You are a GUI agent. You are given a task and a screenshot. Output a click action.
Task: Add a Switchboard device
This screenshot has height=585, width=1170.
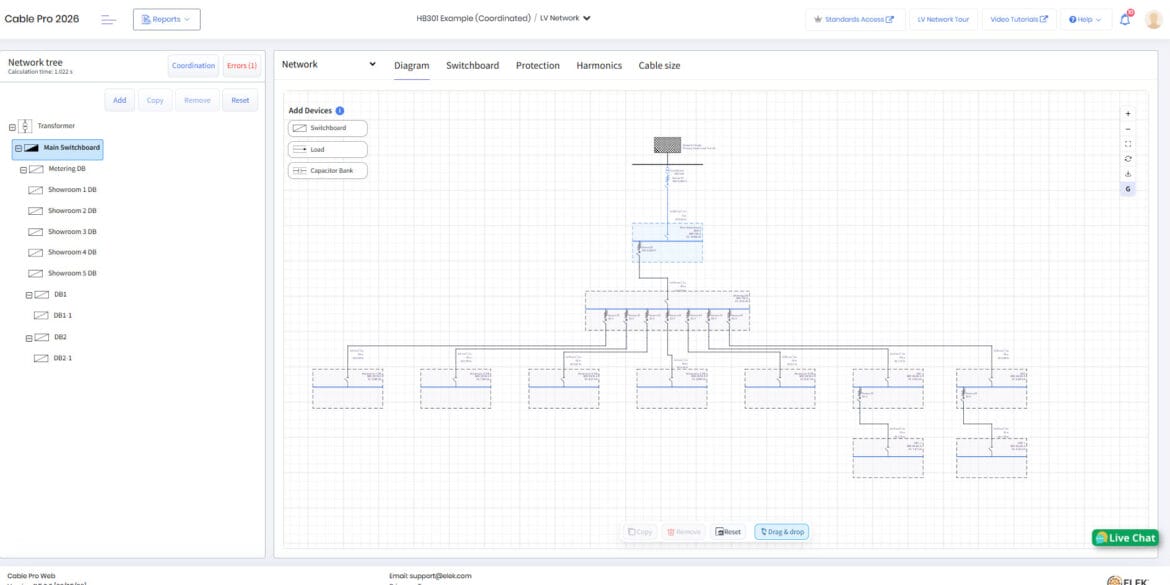pos(328,128)
